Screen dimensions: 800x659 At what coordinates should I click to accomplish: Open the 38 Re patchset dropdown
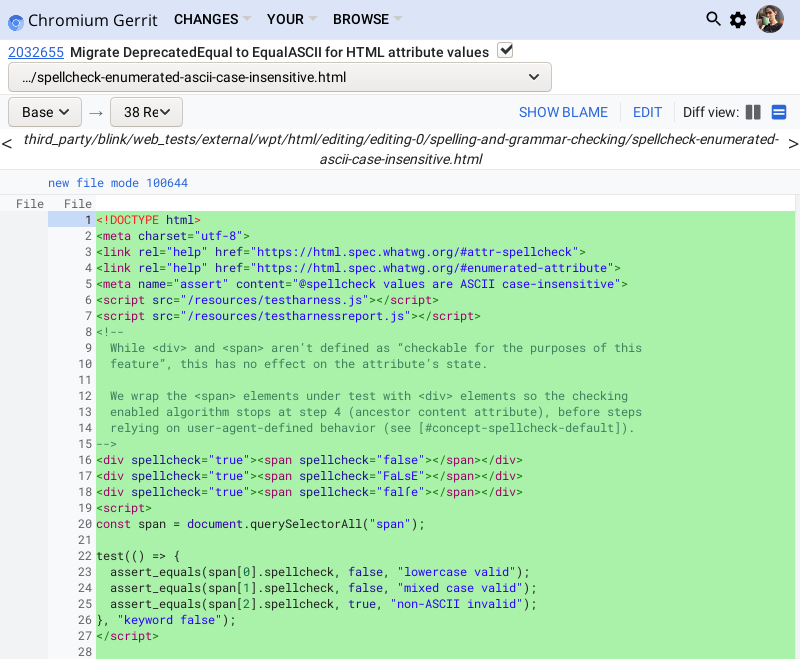click(146, 112)
